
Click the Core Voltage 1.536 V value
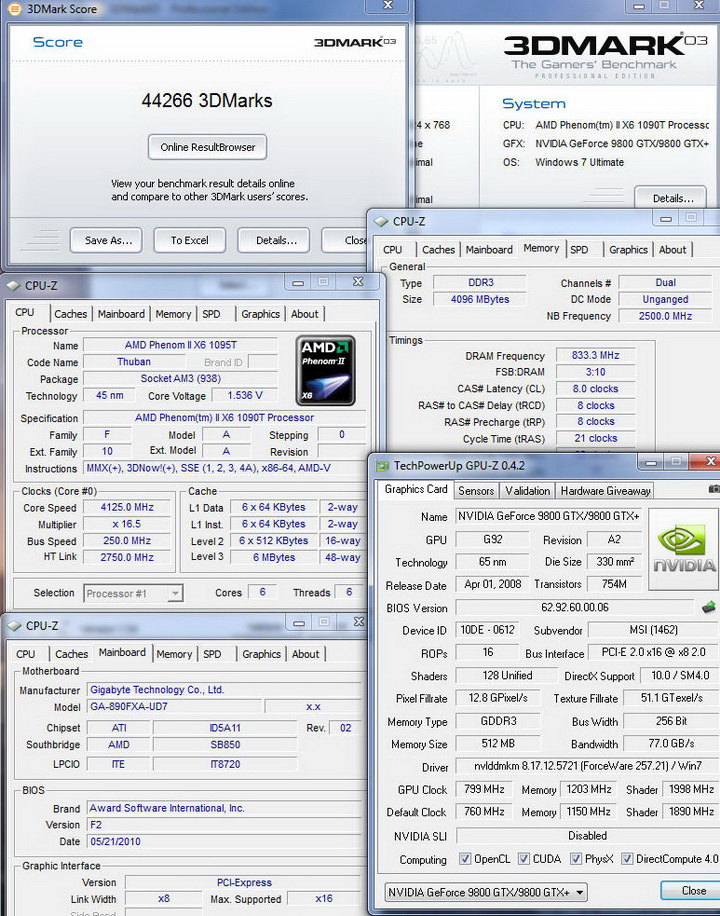244,395
